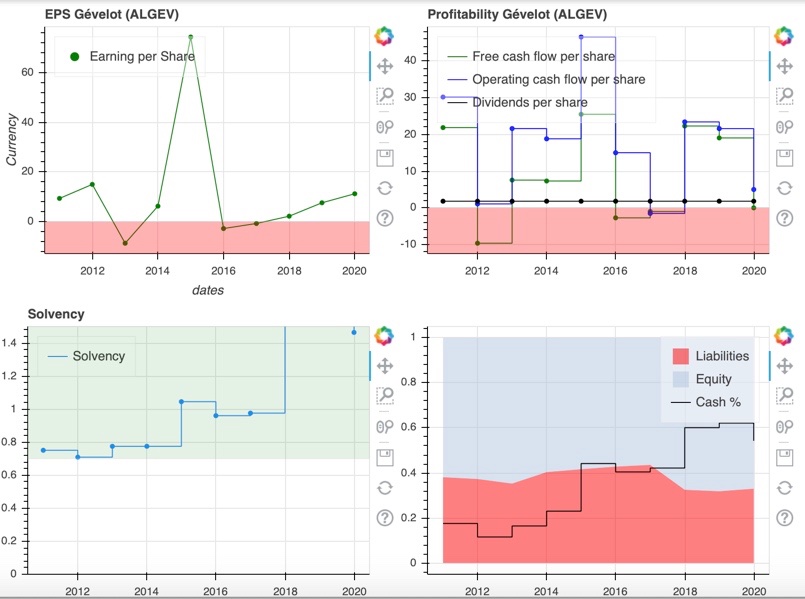Click the red Liabilities legend swatch
805x599 pixels.
(x=680, y=356)
